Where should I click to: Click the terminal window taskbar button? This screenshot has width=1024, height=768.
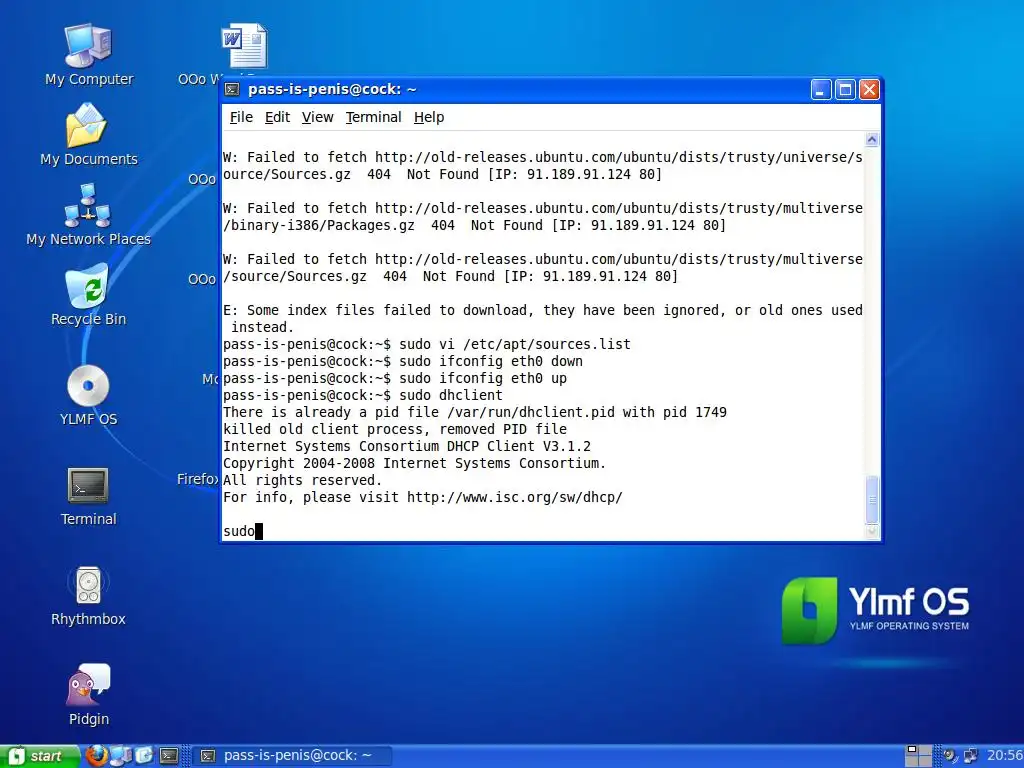pyautogui.click(x=293, y=756)
